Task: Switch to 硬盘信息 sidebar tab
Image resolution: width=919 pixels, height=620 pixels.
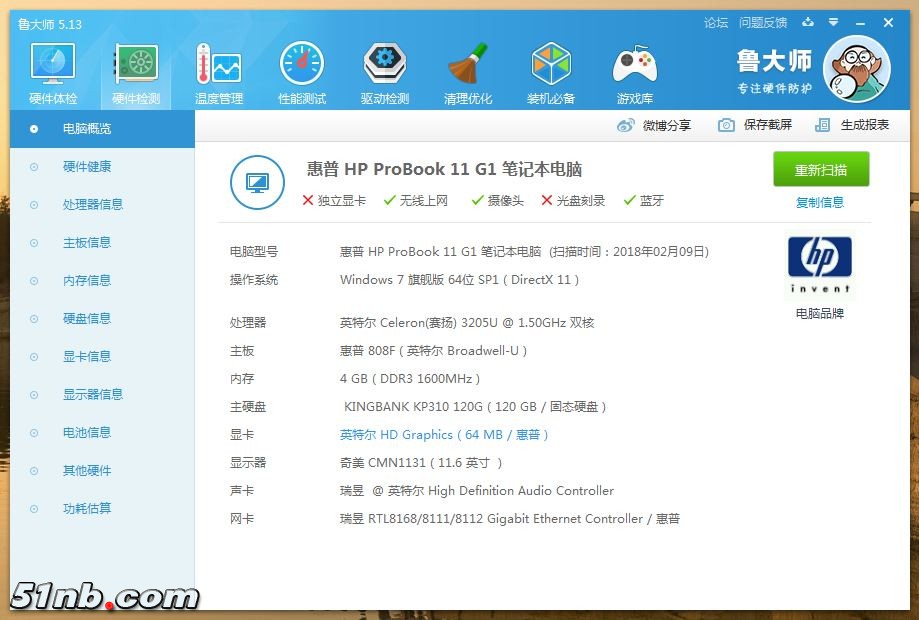Action: point(87,318)
